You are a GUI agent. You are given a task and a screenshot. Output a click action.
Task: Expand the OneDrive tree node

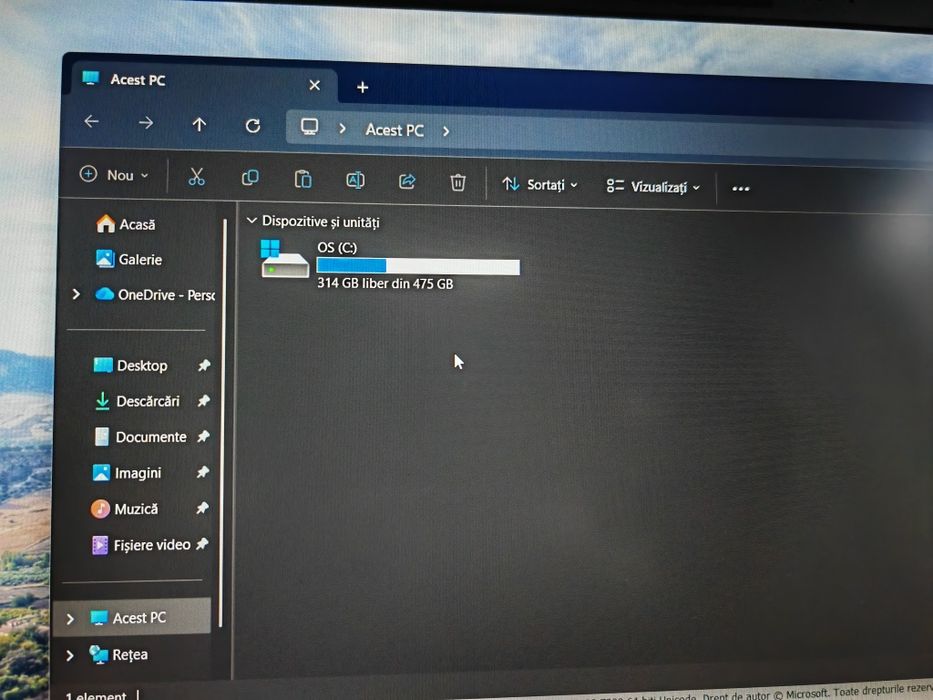[x=76, y=294]
